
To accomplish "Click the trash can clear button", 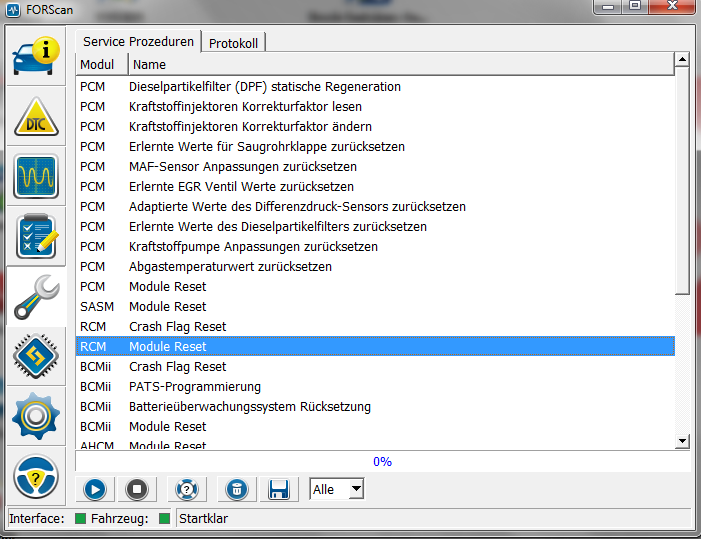I will (236, 489).
